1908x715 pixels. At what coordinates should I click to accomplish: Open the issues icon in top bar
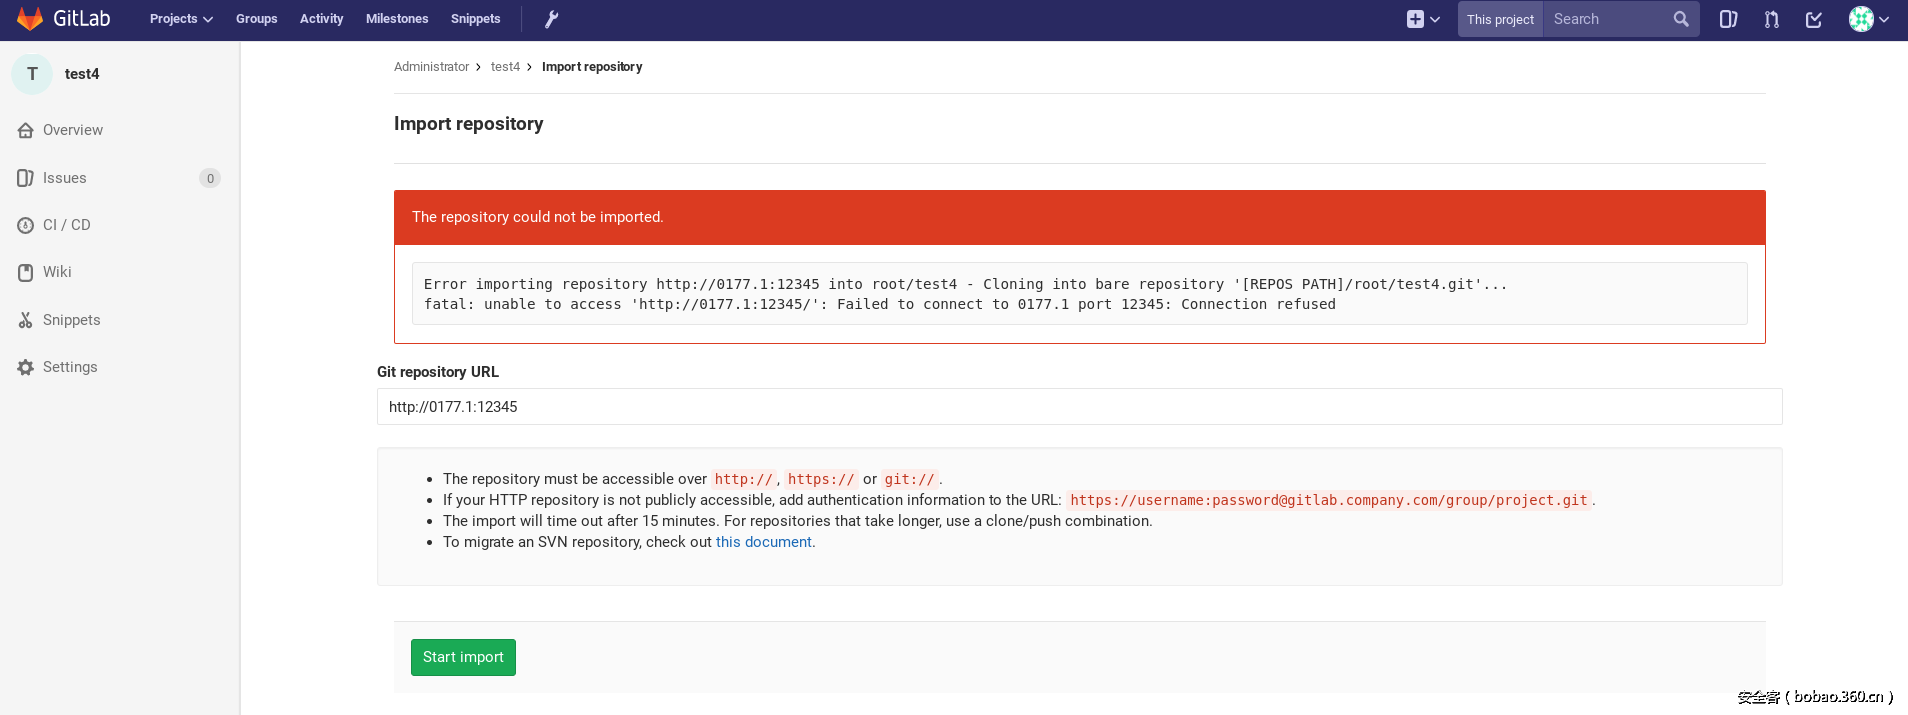[1728, 19]
